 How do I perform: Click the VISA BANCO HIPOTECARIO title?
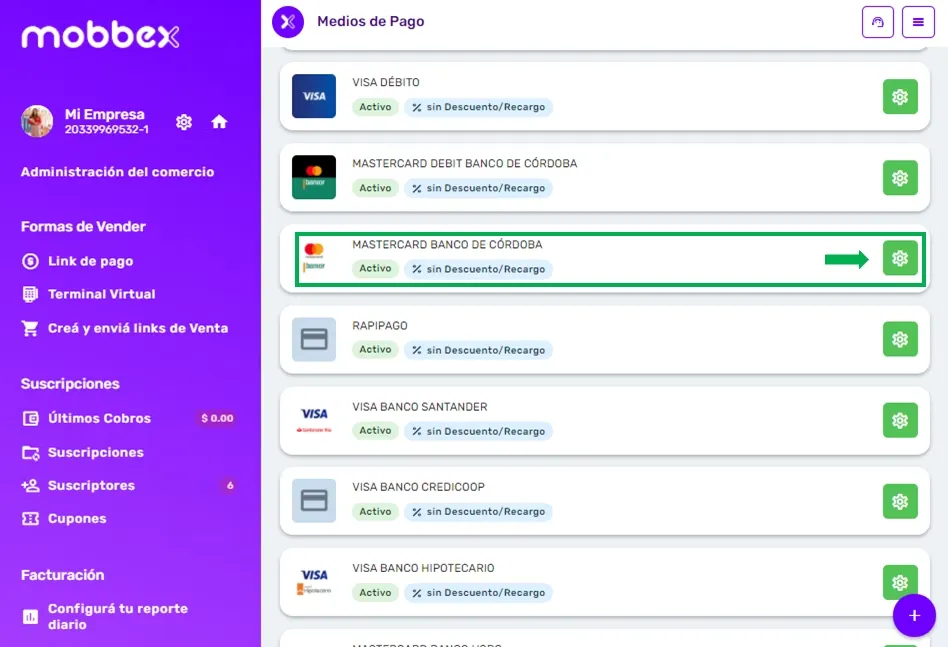(423, 568)
